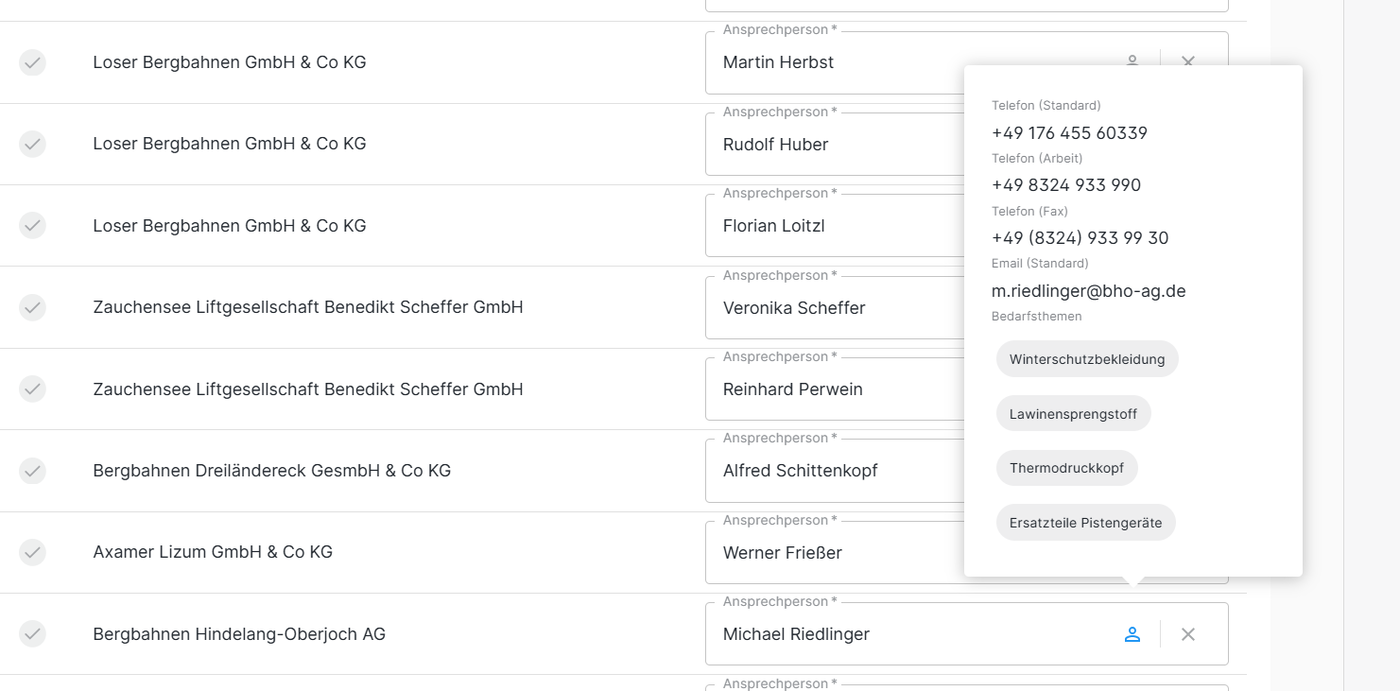Click the Winterschutzbekleidung topic chip

pyautogui.click(x=1087, y=359)
